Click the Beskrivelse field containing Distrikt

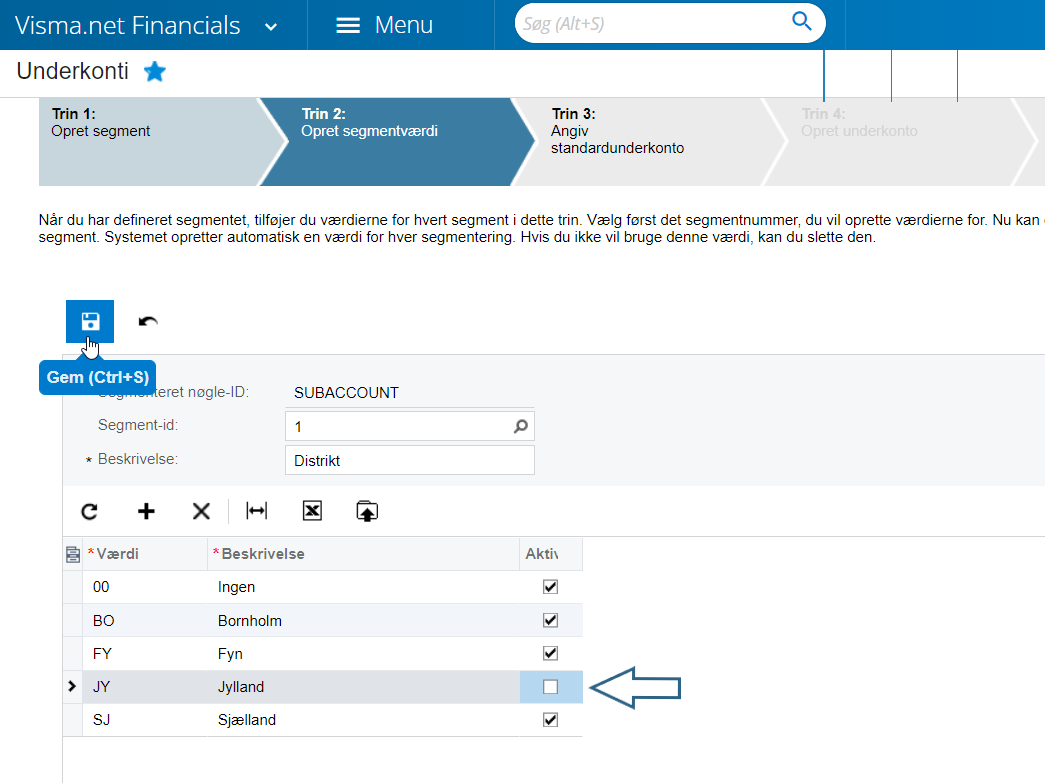click(x=409, y=461)
